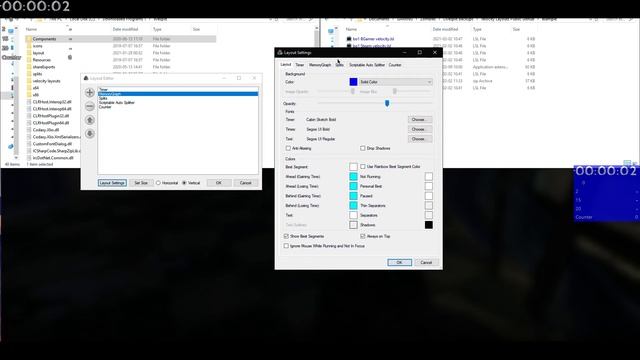Enable the Anti-Aliasing checkbox
This screenshot has width=640, height=360.
click(x=288, y=148)
